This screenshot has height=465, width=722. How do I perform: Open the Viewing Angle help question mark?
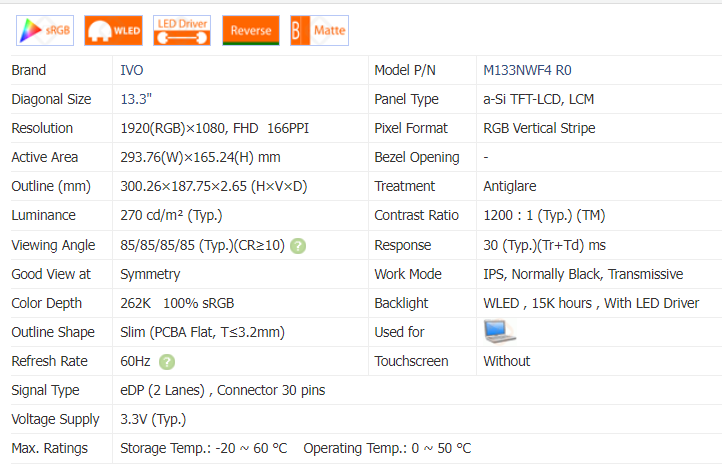[298, 246]
